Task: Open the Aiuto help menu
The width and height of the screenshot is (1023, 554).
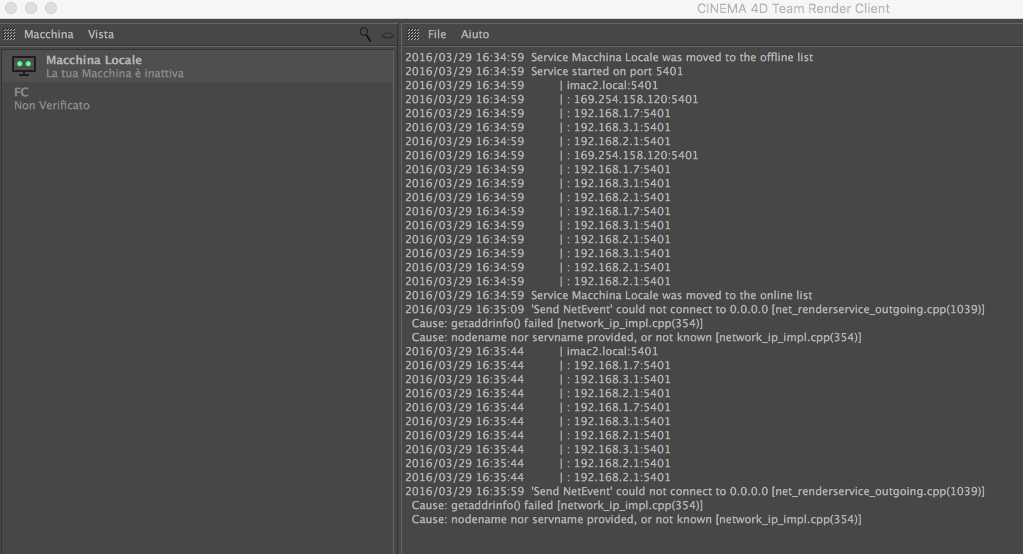Action: (x=475, y=35)
